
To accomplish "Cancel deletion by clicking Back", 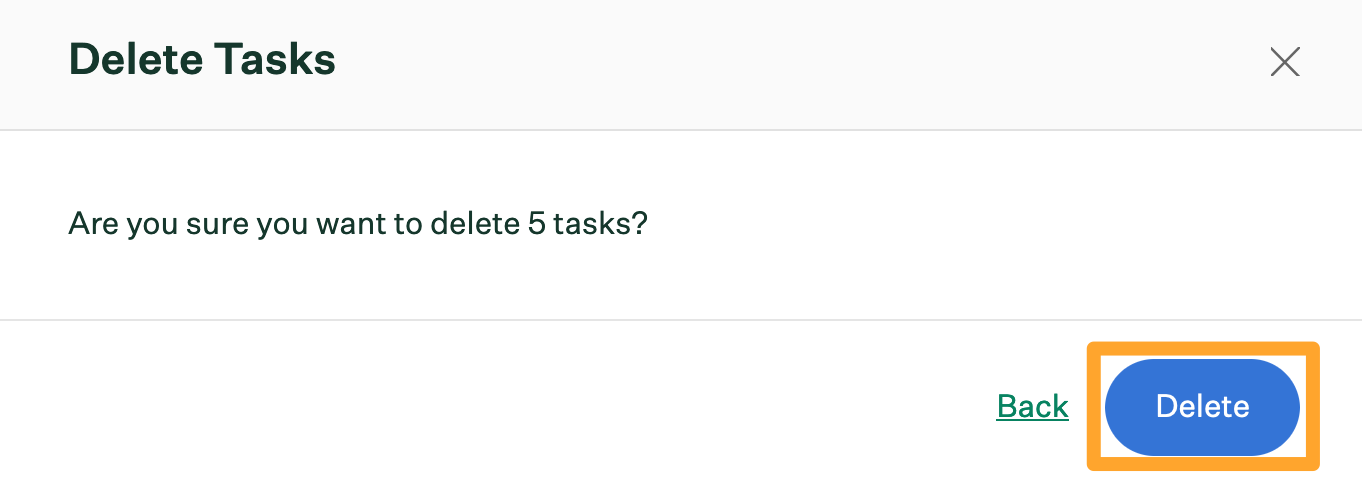I will click(x=1033, y=406).
